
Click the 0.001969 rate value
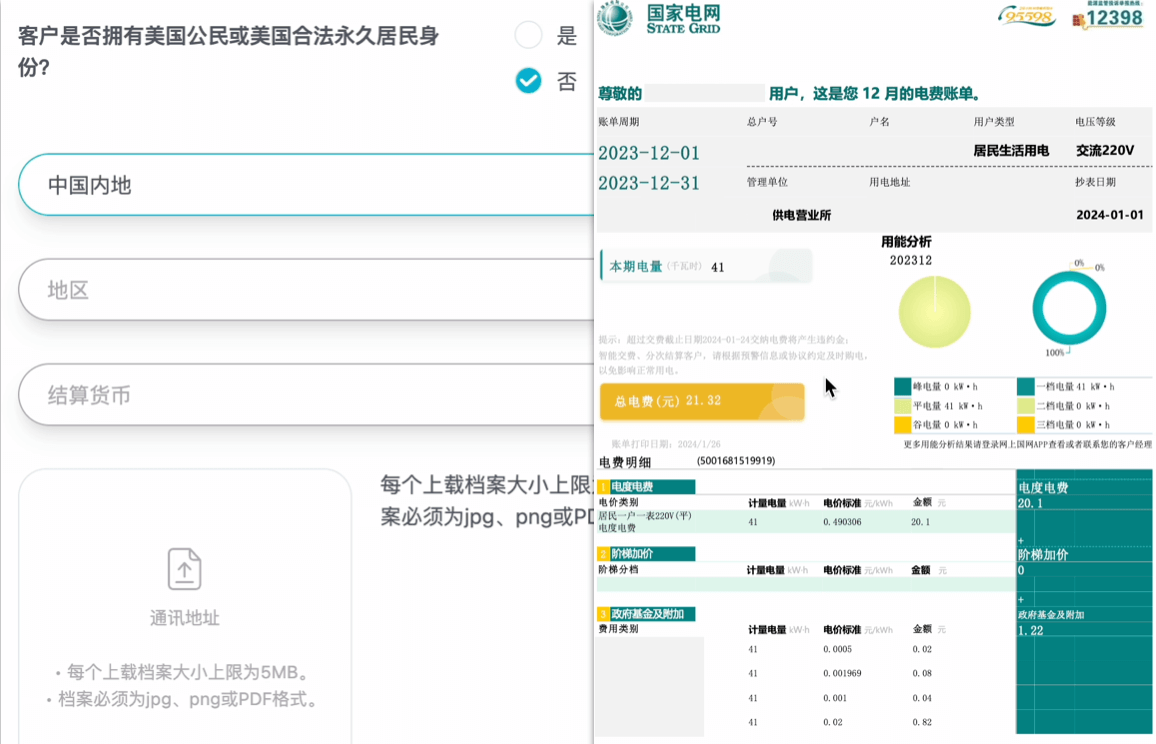click(842, 673)
